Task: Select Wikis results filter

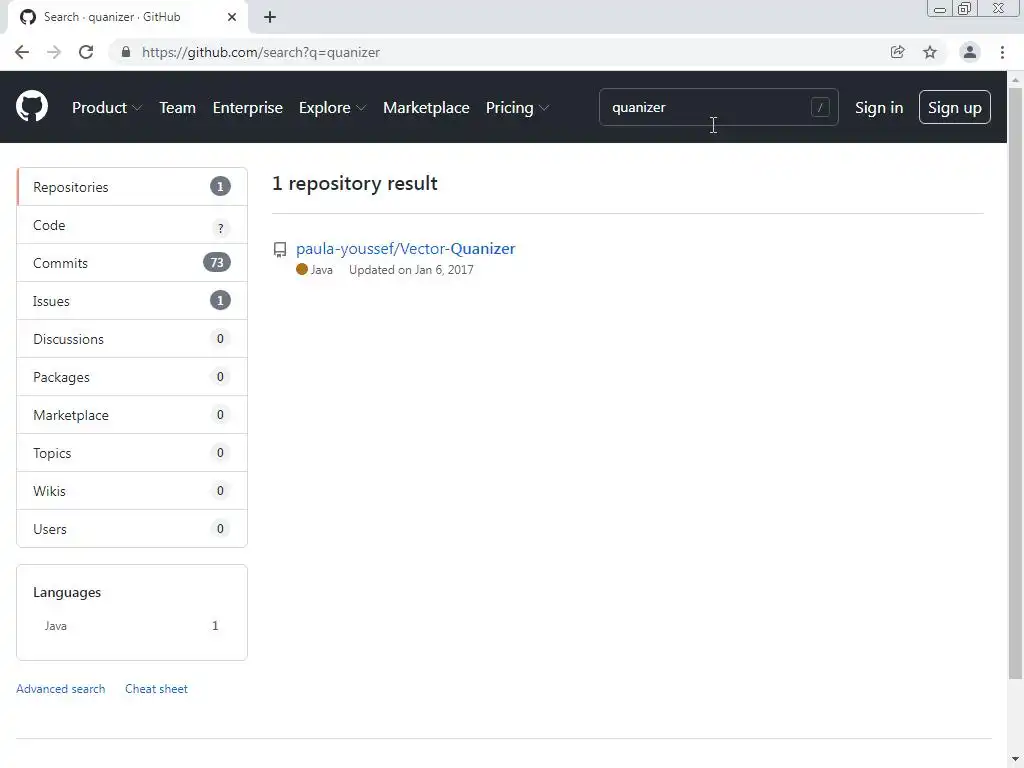Action: tap(132, 490)
